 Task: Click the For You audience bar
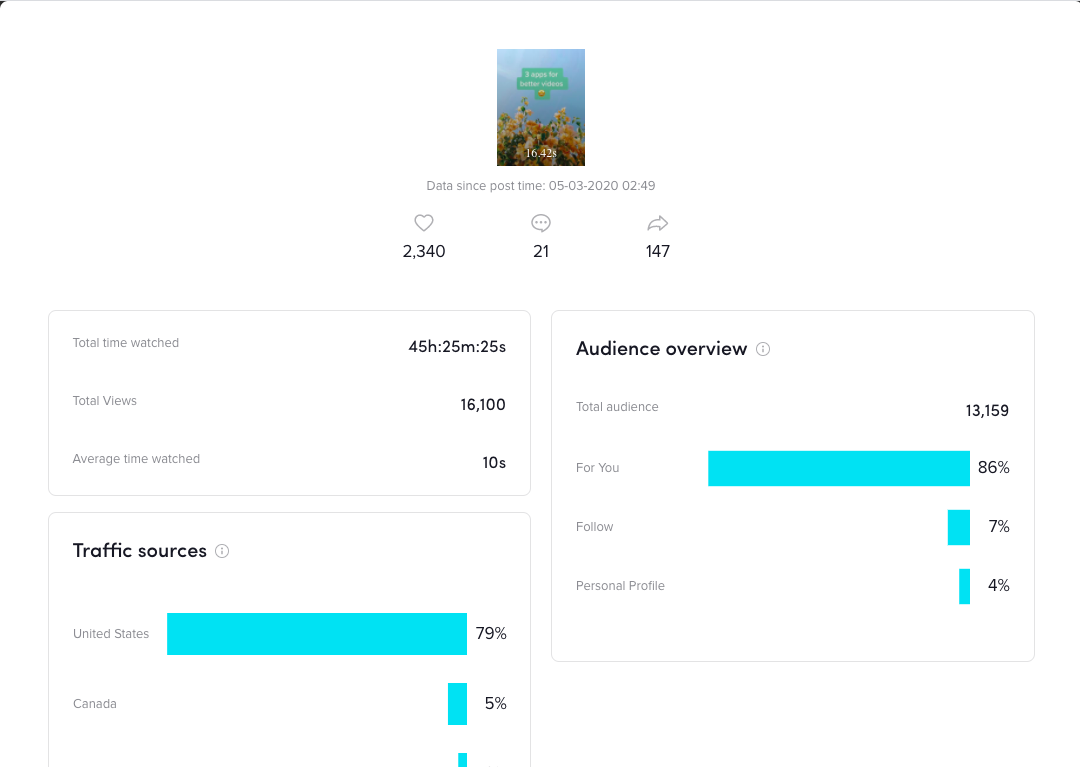(x=839, y=468)
